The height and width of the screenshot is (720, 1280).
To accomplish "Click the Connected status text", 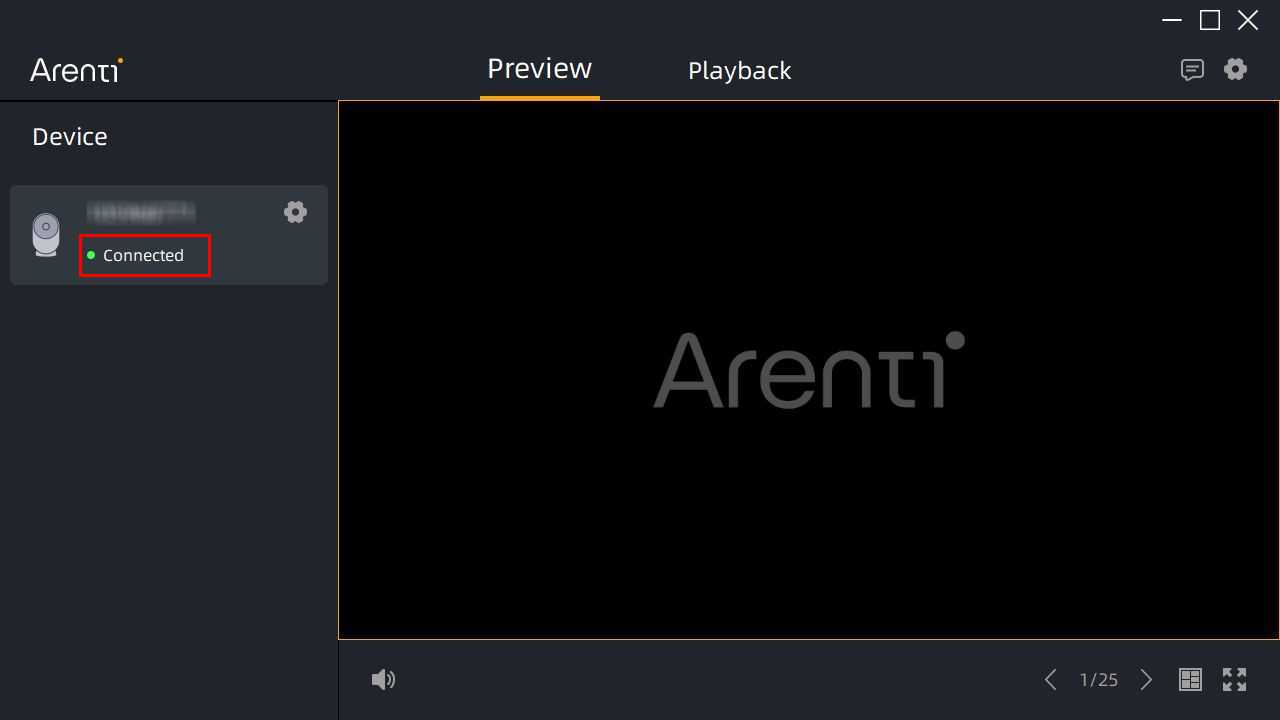I will 143,255.
